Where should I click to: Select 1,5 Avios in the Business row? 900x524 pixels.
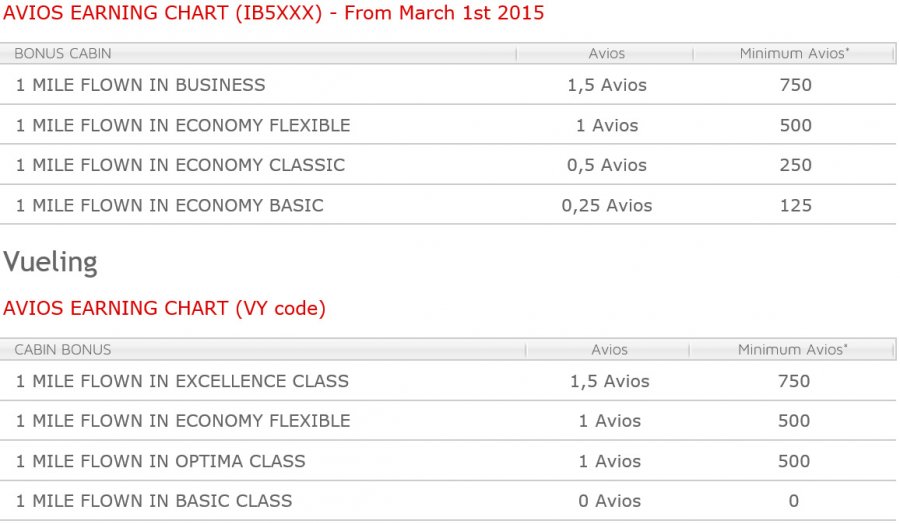point(607,85)
